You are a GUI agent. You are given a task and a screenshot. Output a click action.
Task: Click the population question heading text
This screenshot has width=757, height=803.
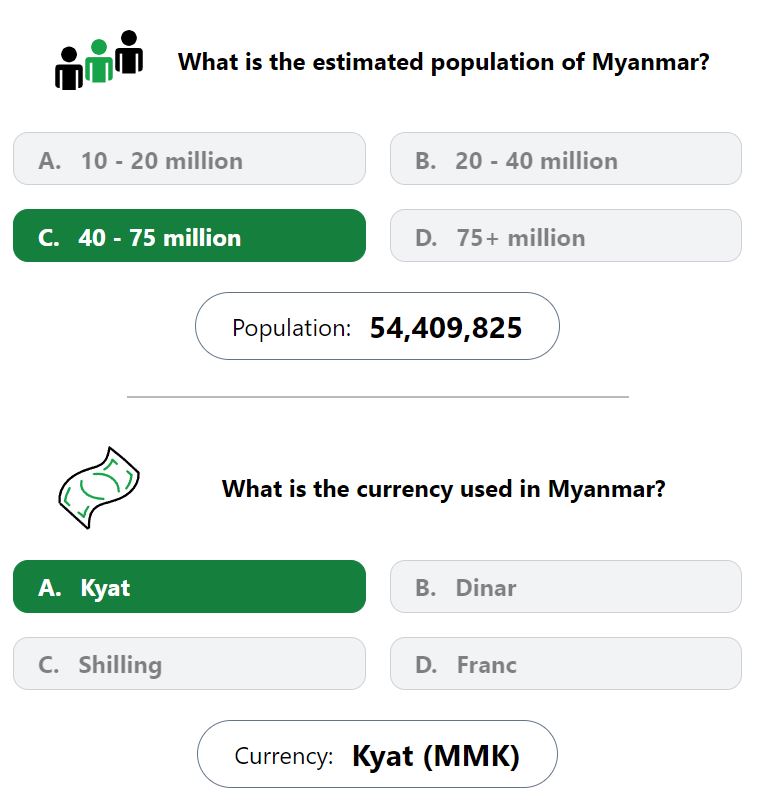pyautogui.click(x=444, y=62)
